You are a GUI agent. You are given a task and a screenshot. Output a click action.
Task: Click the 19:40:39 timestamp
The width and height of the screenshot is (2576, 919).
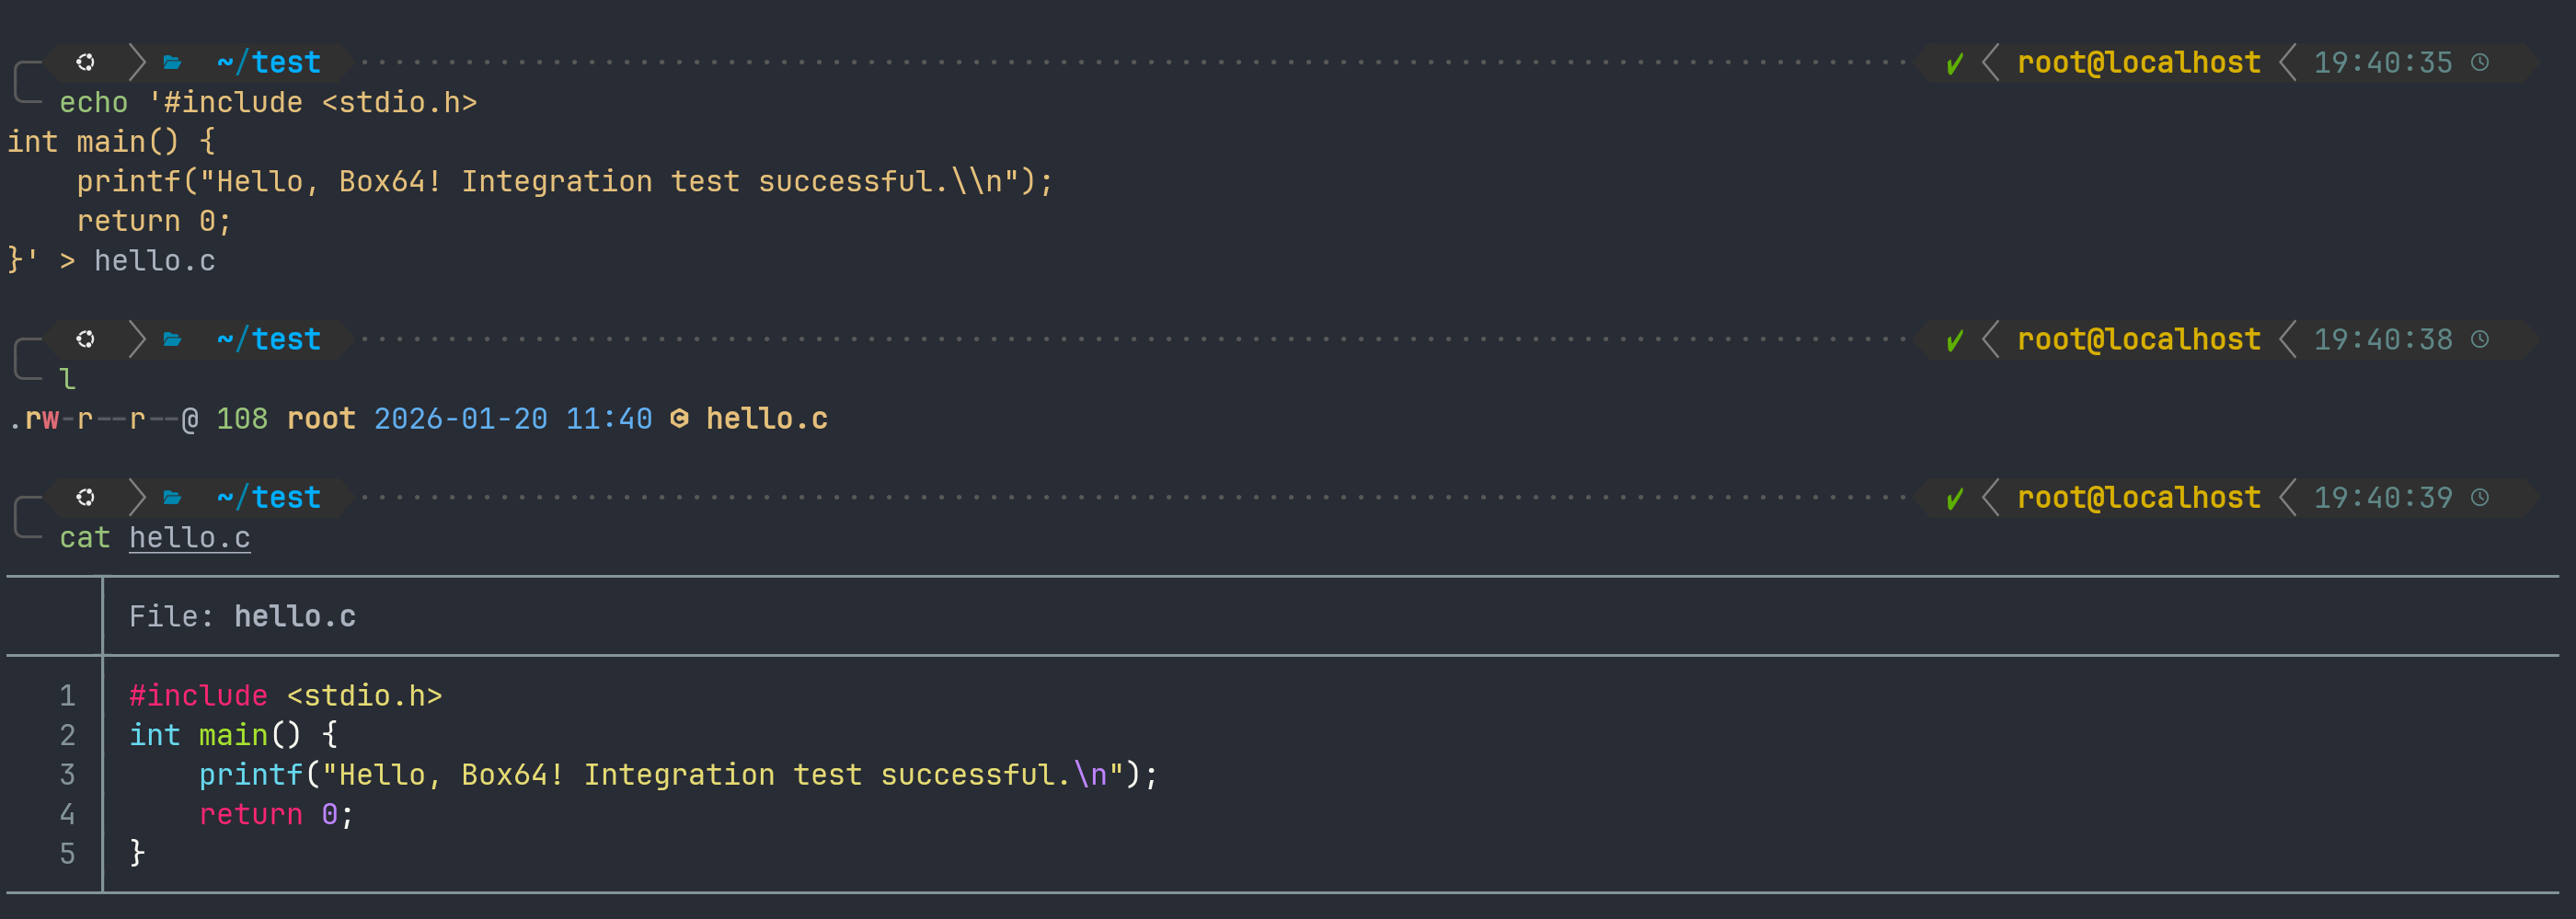click(2382, 498)
